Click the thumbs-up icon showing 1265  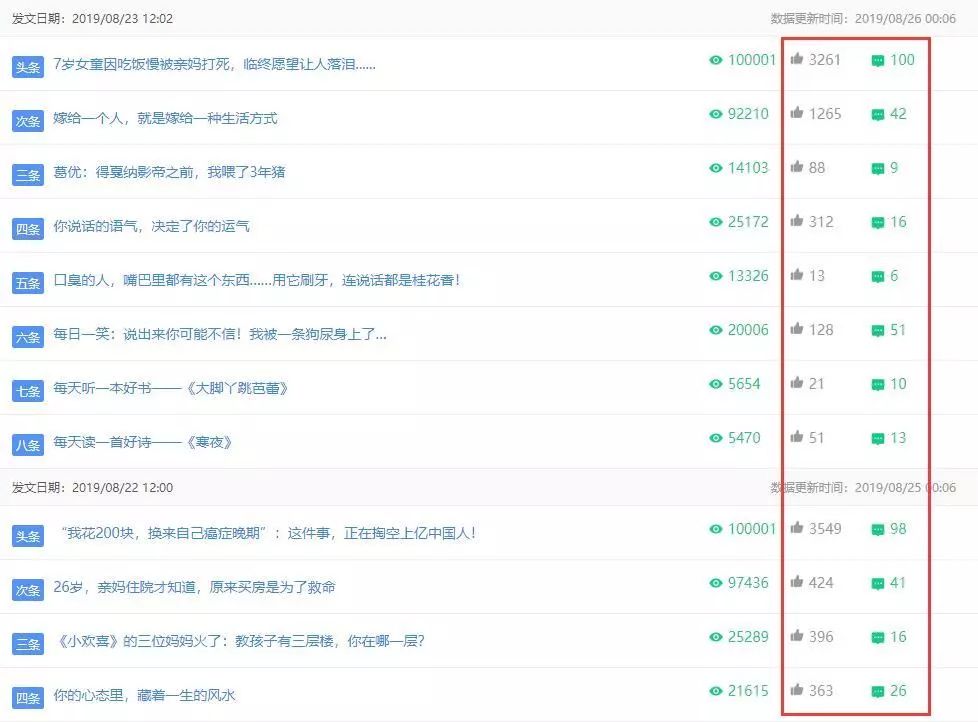(x=797, y=114)
